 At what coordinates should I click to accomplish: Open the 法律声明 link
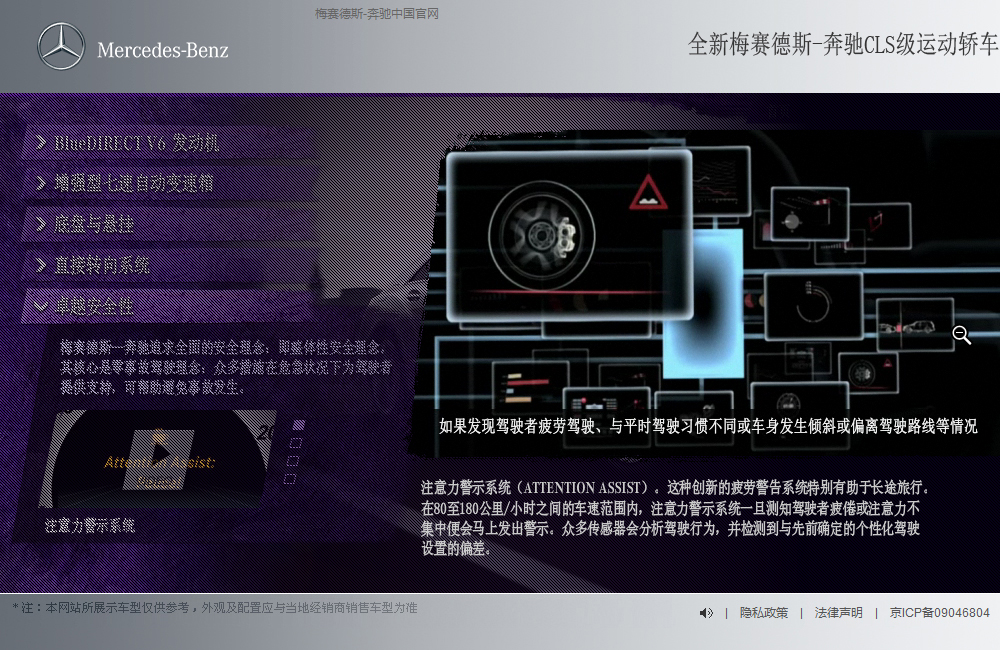point(838,613)
